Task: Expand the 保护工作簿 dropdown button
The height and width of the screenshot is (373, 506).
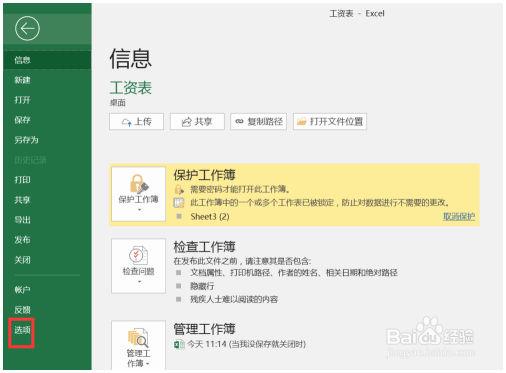Action: [138, 194]
